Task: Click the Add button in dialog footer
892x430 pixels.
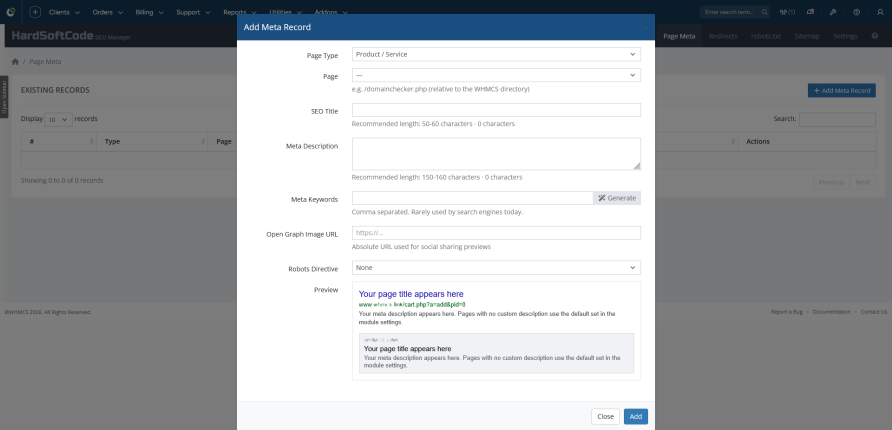Action: (x=635, y=416)
